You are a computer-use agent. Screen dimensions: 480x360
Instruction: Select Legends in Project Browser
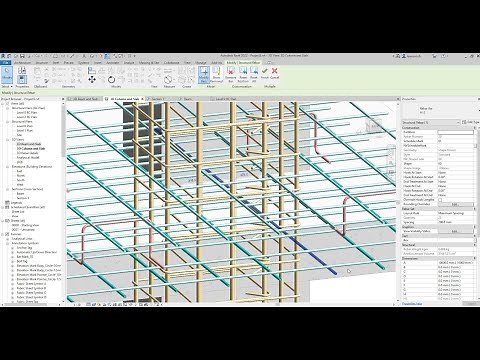click(16, 203)
